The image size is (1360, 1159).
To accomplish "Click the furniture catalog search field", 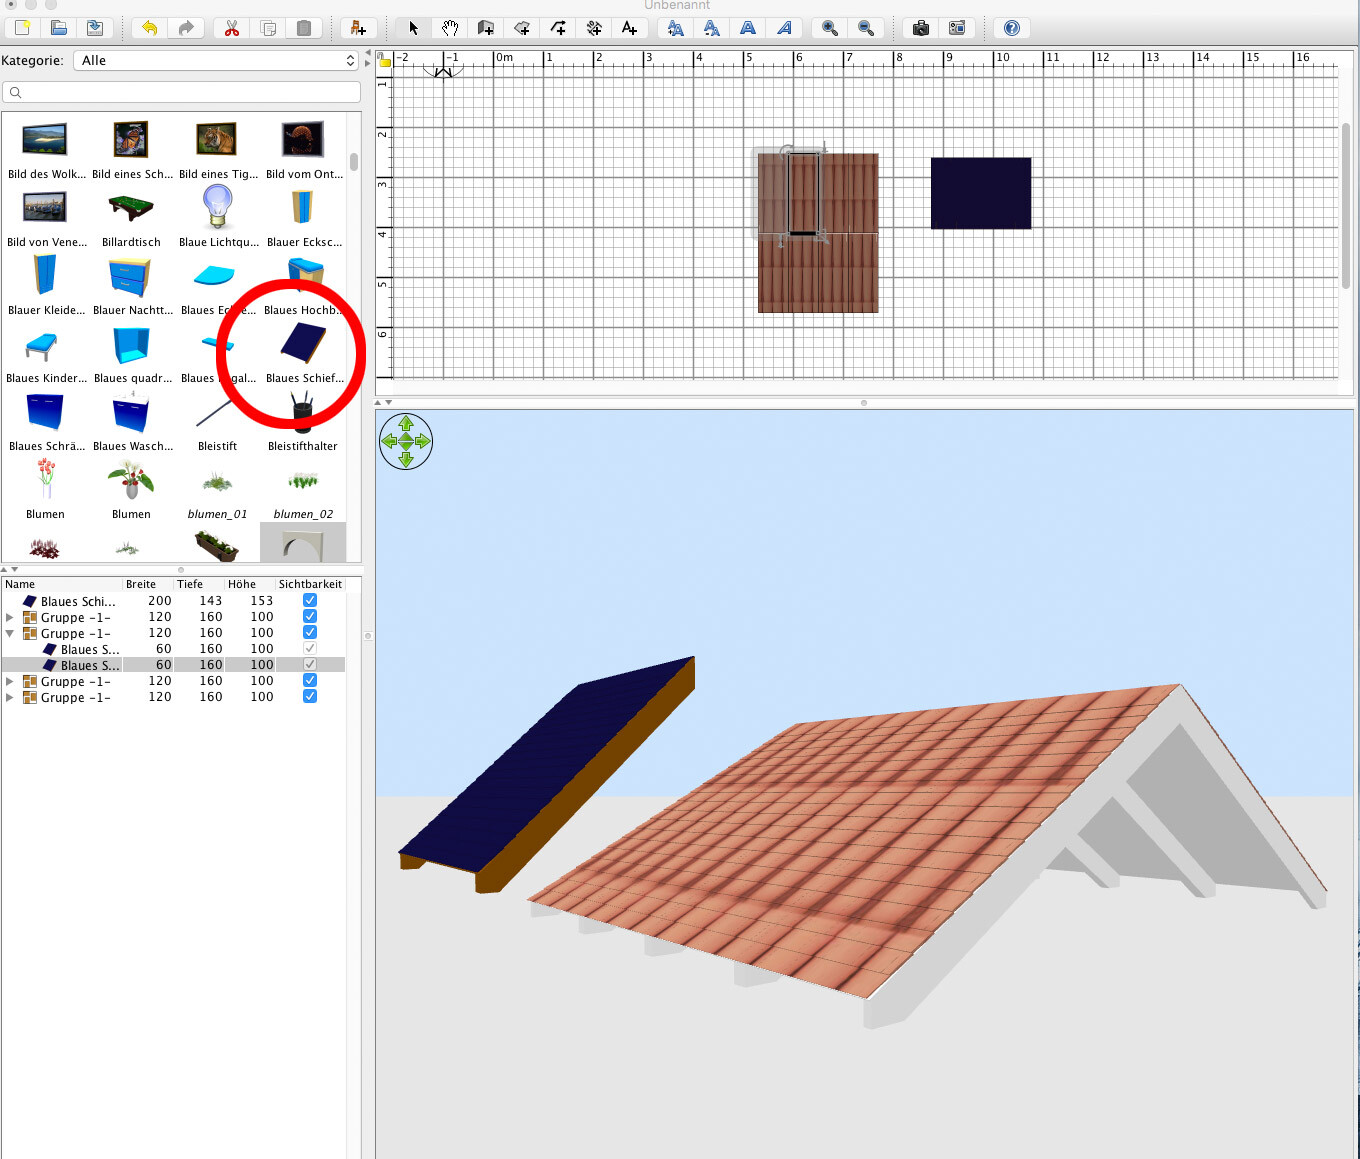I will point(181,92).
